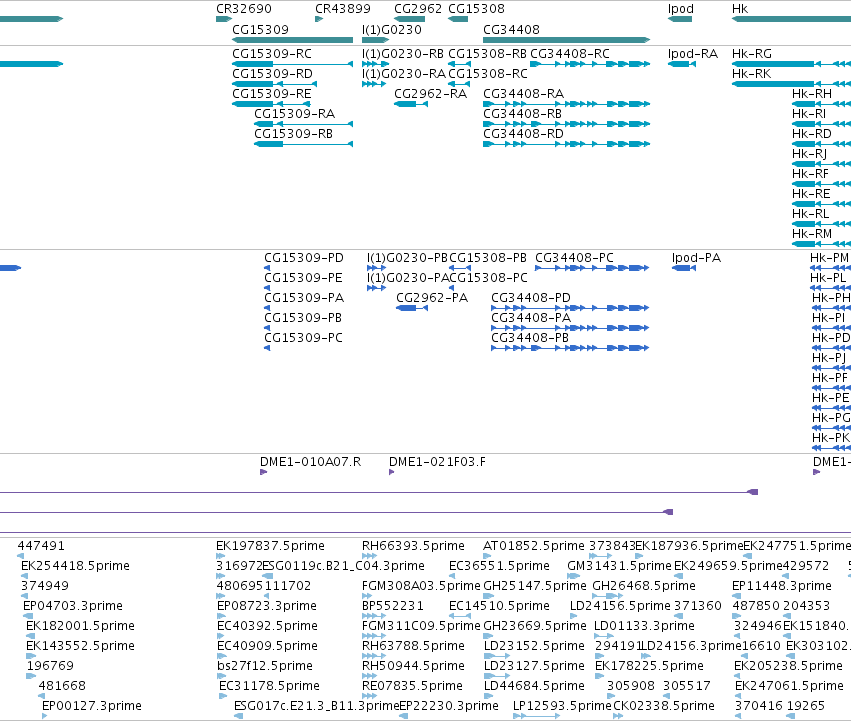Viewport: 851px width, 721px height.
Task: Click transcript label CG15309-RE
Action: click(272, 94)
